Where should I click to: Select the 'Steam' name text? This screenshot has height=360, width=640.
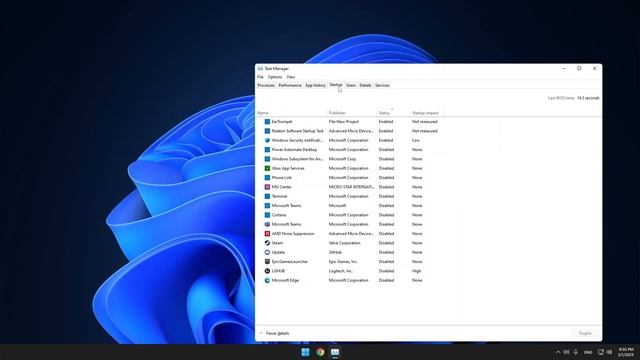click(277, 243)
